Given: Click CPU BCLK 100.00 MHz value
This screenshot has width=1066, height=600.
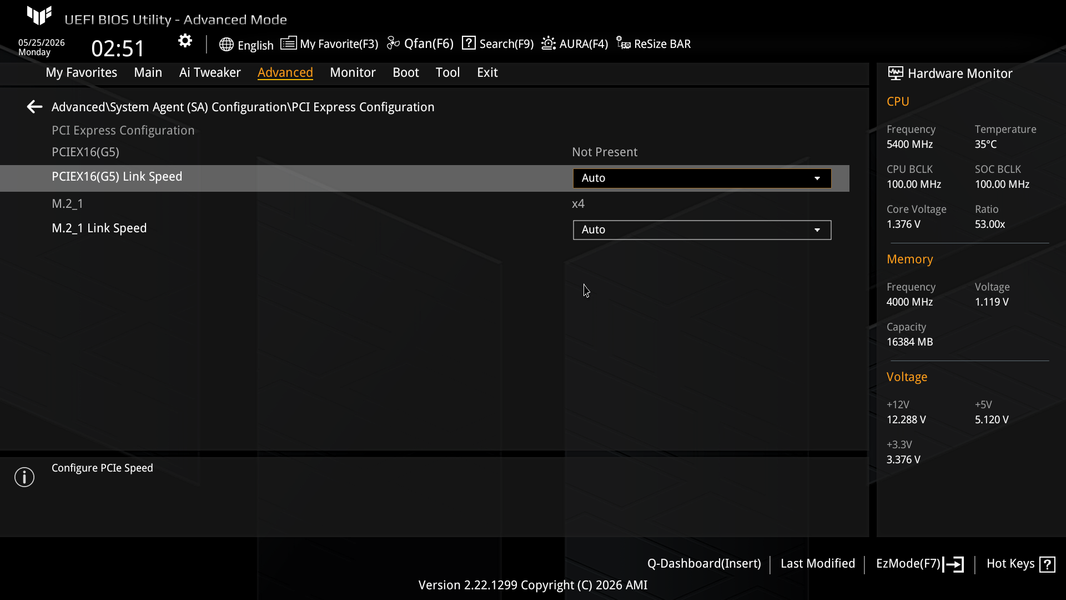Looking at the screenshot, I should click(914, 184).
